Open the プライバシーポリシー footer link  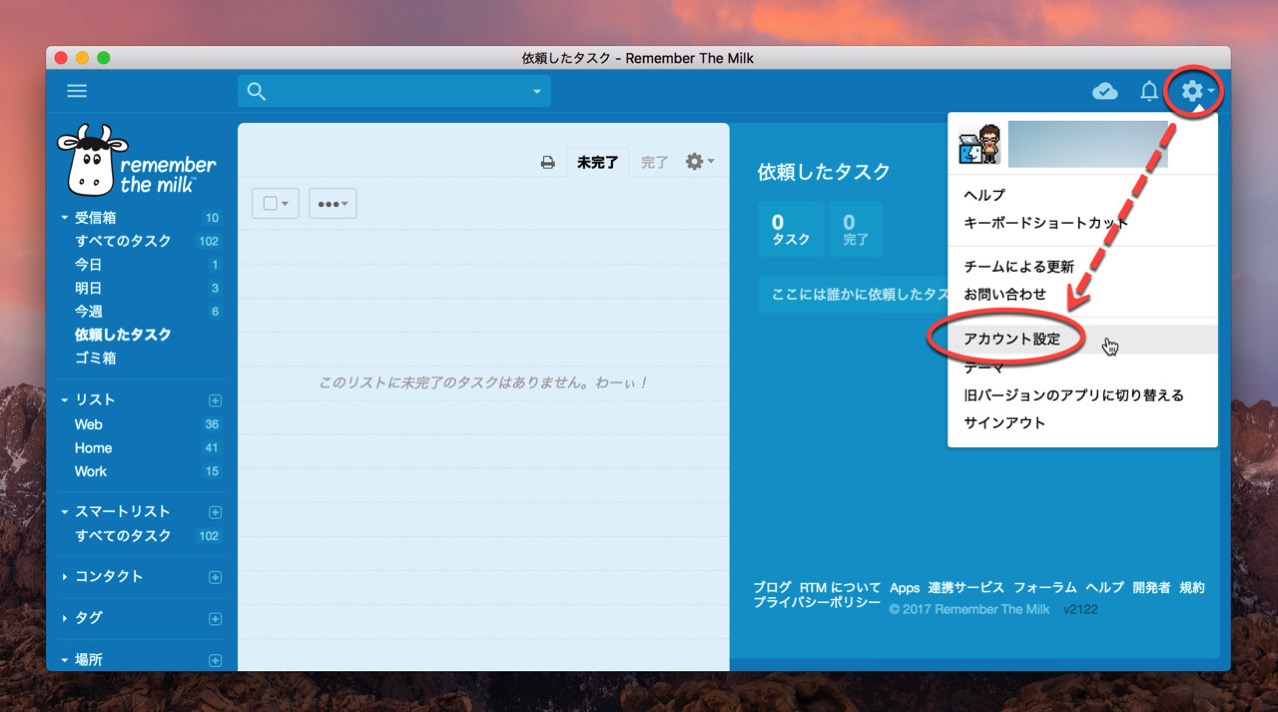click(817, 602)
